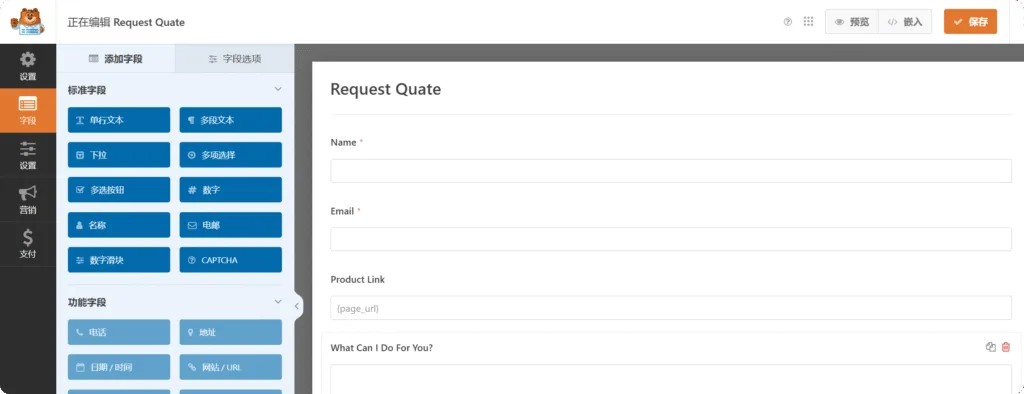Viewport: 1024px width, 394px height.
Task: Click the Email input field
Action: click(671, 239)
